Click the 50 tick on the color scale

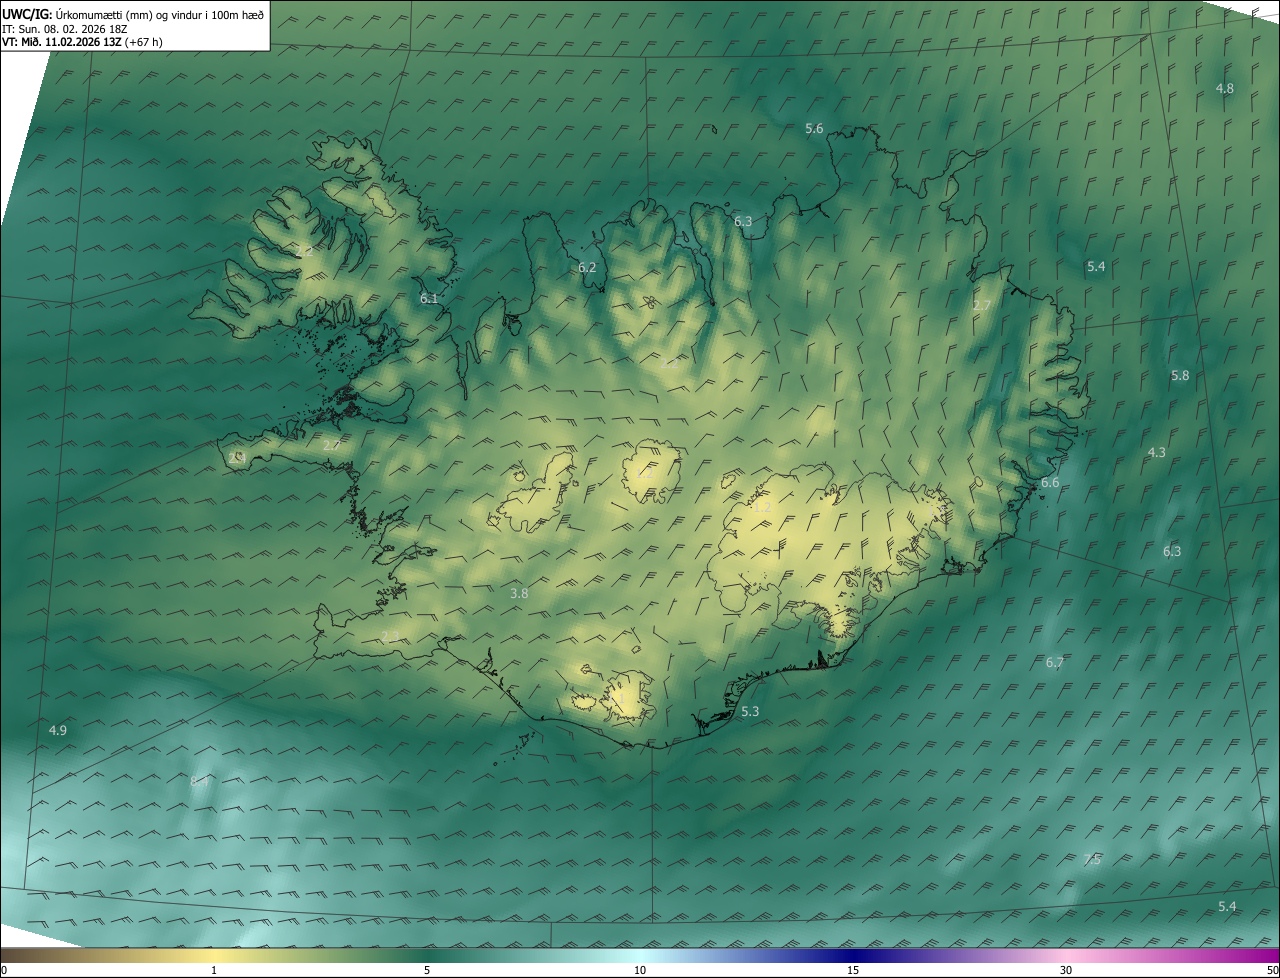click(1272, 970)
